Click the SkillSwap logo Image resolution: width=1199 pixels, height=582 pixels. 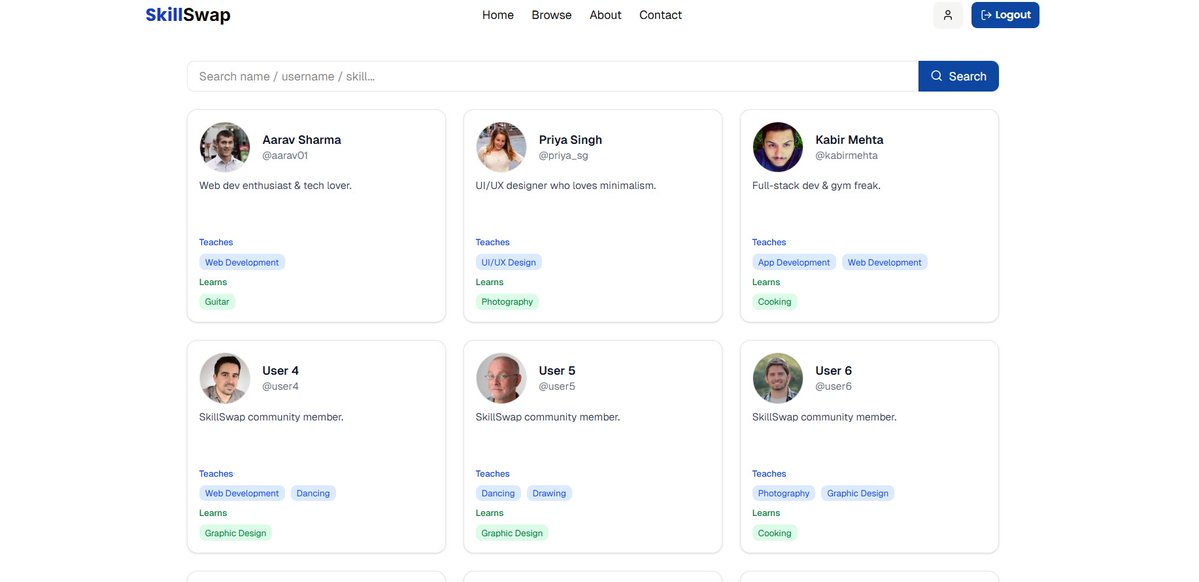pos(187,14)
